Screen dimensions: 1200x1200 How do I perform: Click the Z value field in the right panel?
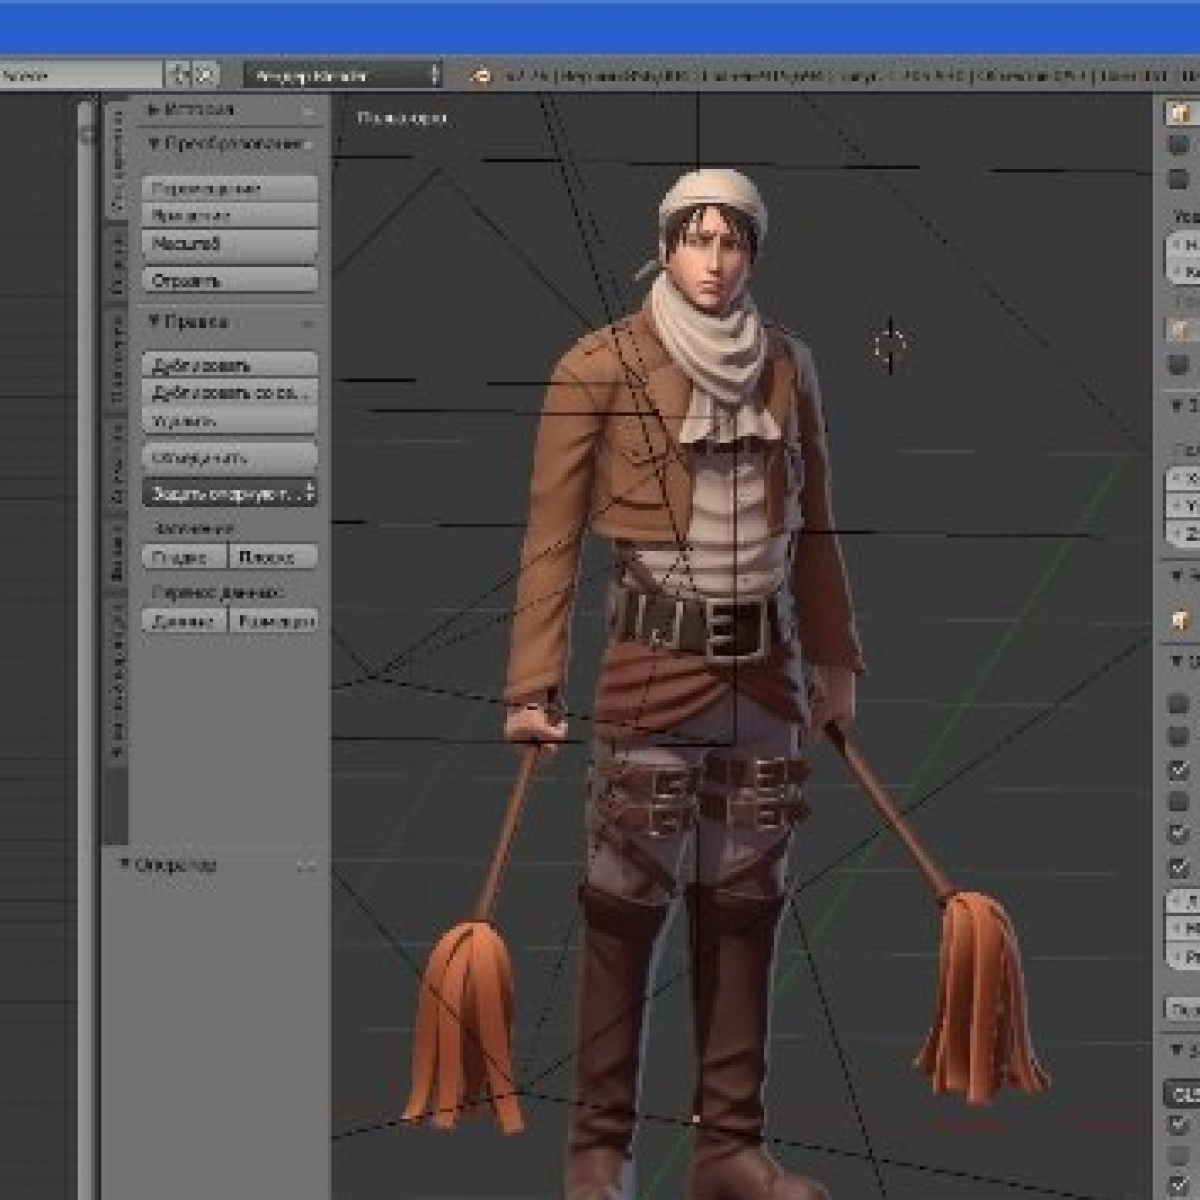coord(1184,534)
